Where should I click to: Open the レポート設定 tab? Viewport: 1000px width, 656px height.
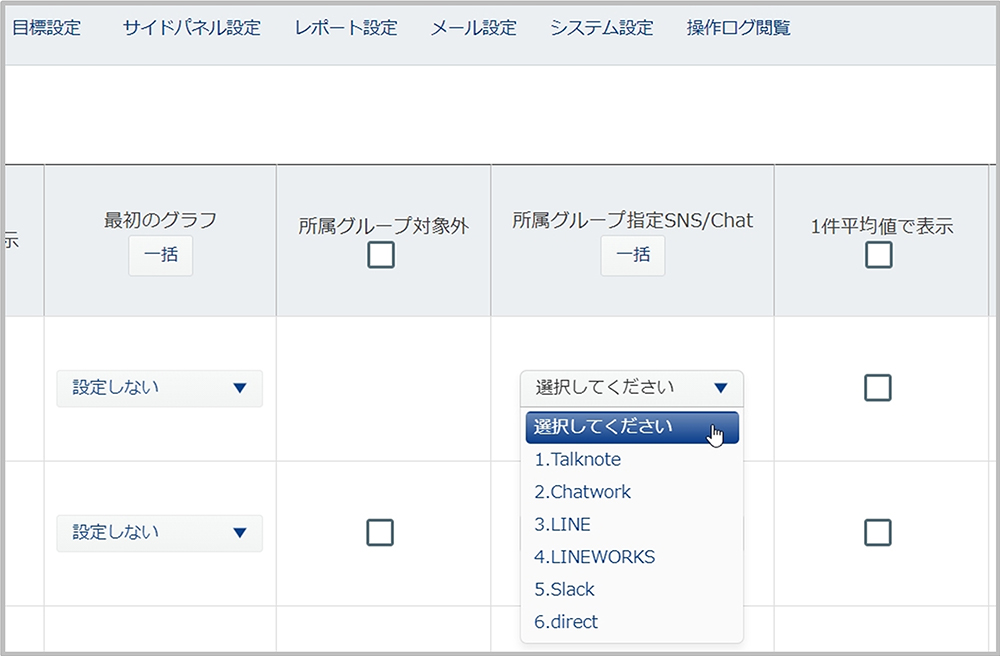(x=346, y=28)
